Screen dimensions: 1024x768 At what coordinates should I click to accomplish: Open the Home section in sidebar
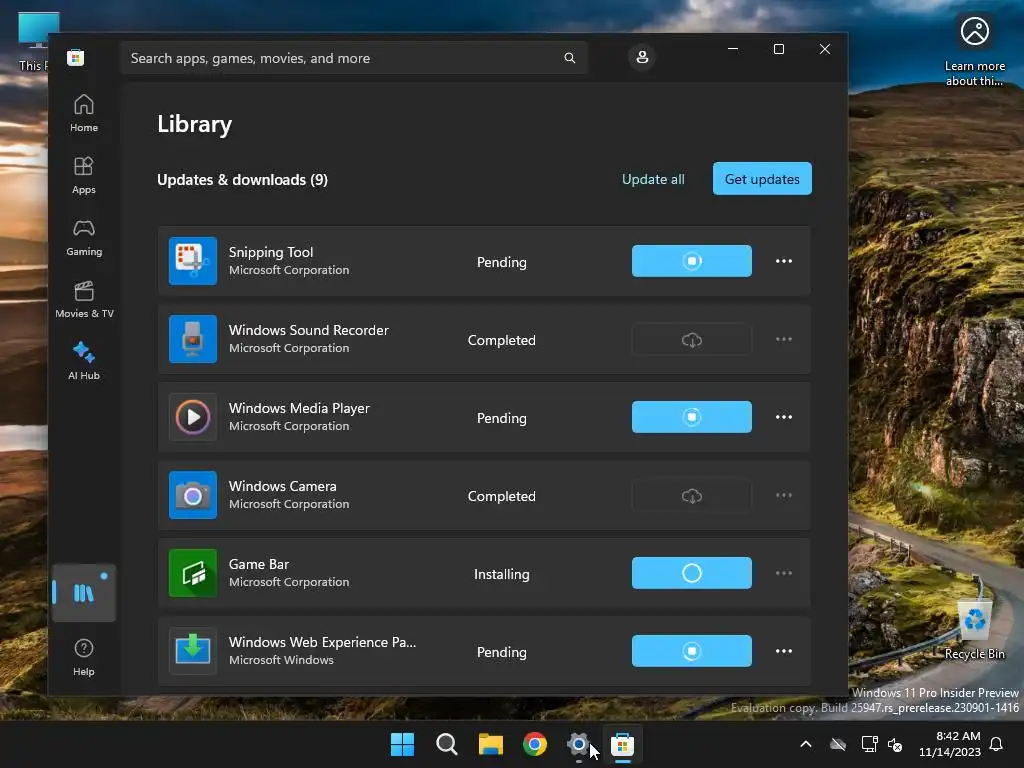click(84, 113)
